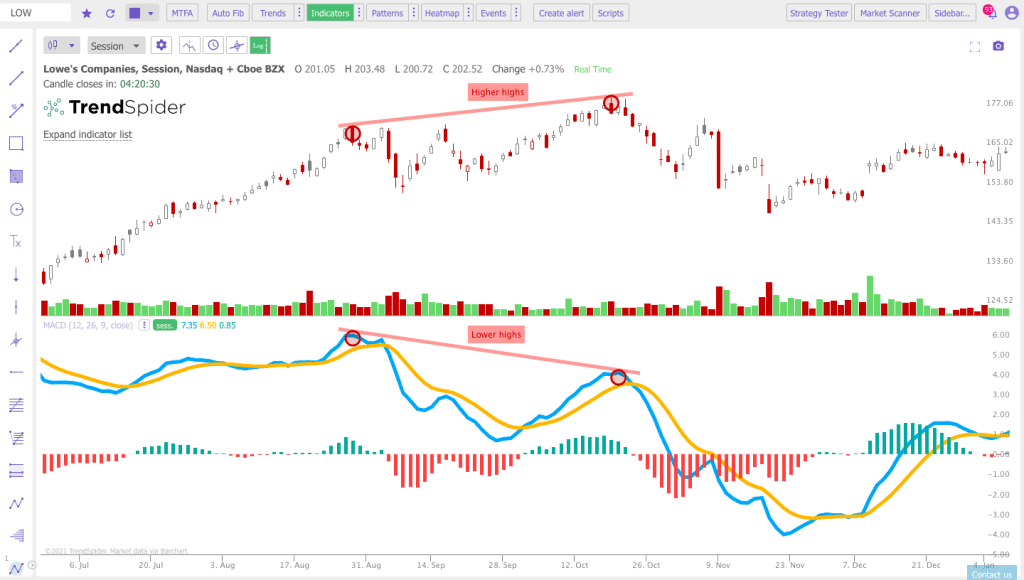Image resolution: width=1024 pixels, height=580 pixels.
Task: Select the vertical line tool
Action: coord(16,307)
